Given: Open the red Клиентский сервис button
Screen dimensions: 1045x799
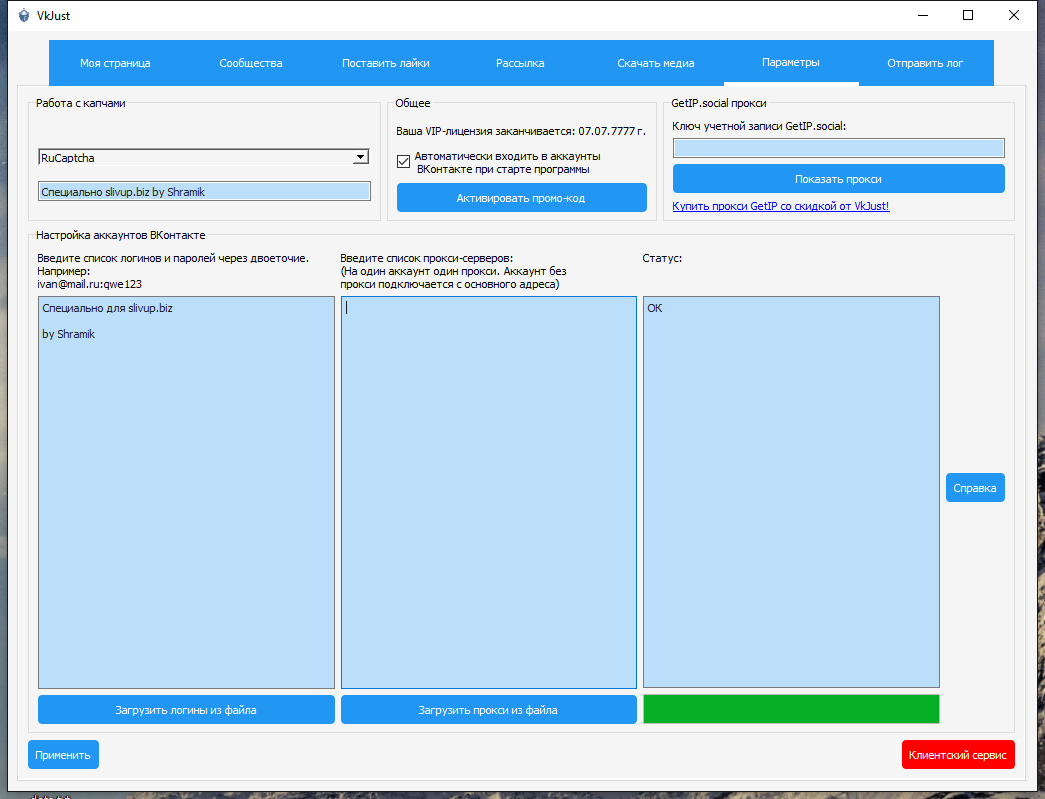Looking at the screenshot, I should point(958,755).
